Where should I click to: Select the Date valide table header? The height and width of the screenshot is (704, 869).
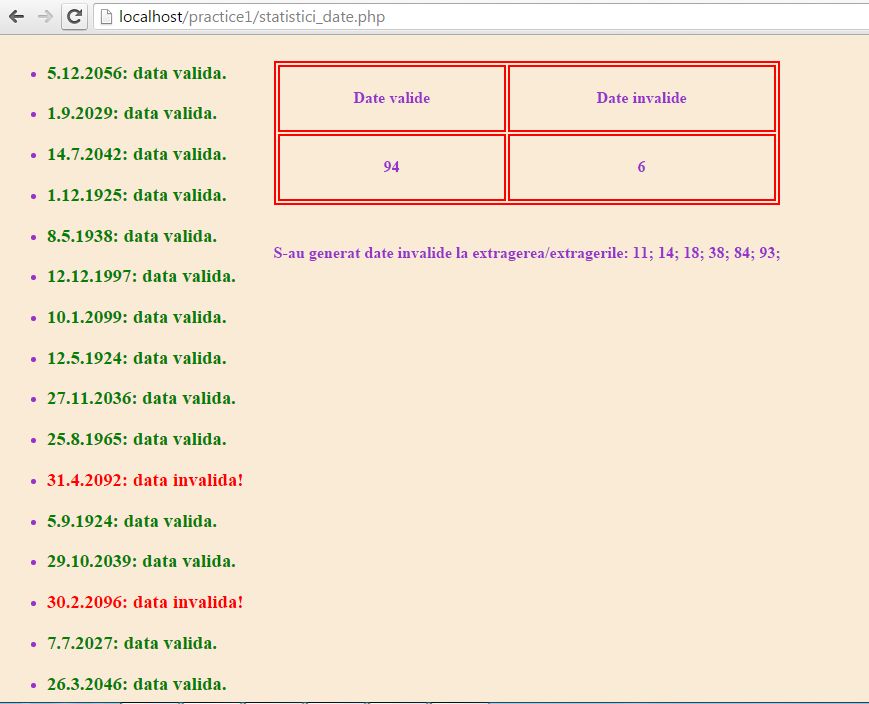pos(391,98)
